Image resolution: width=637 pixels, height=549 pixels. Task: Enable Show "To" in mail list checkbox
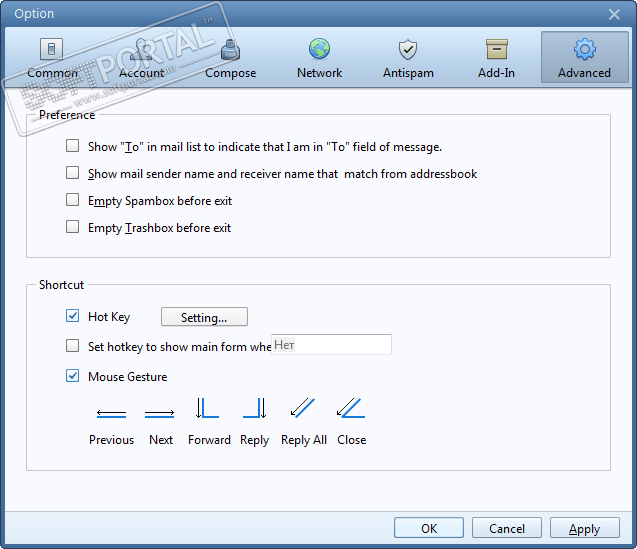72,146
